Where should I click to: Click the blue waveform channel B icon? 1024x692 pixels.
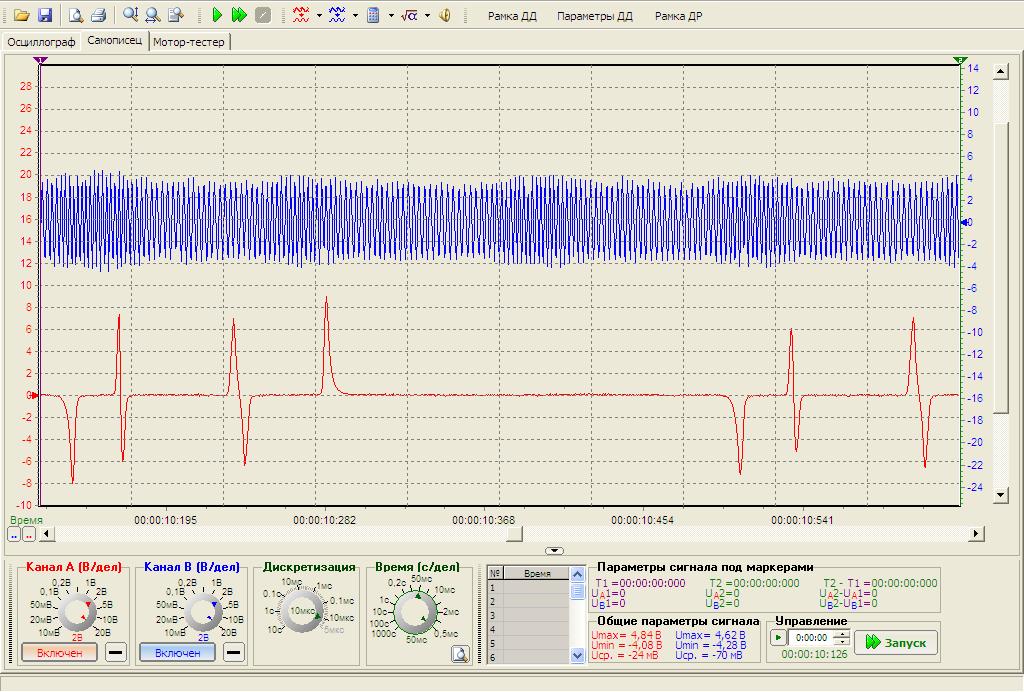pos(337,15)
